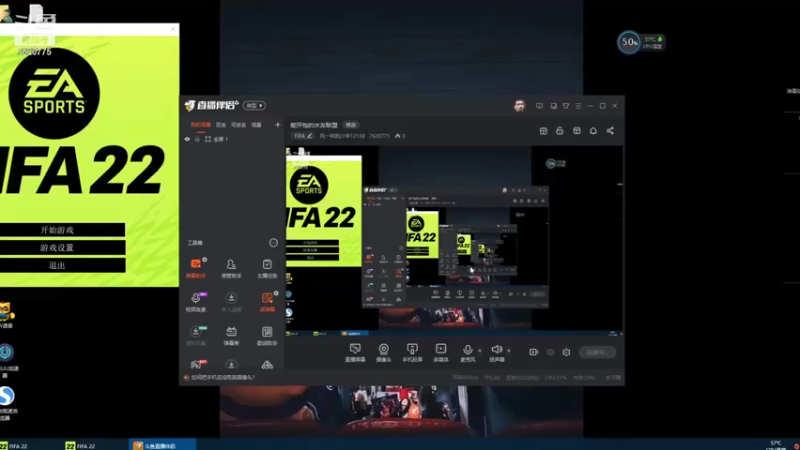Open the 歌词助手 tool

(x=267, y=336)
